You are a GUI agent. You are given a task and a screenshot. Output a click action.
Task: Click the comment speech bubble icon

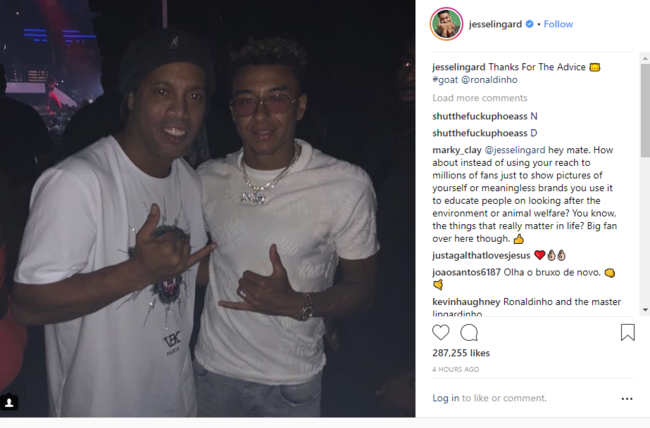[x=469, y=333]
